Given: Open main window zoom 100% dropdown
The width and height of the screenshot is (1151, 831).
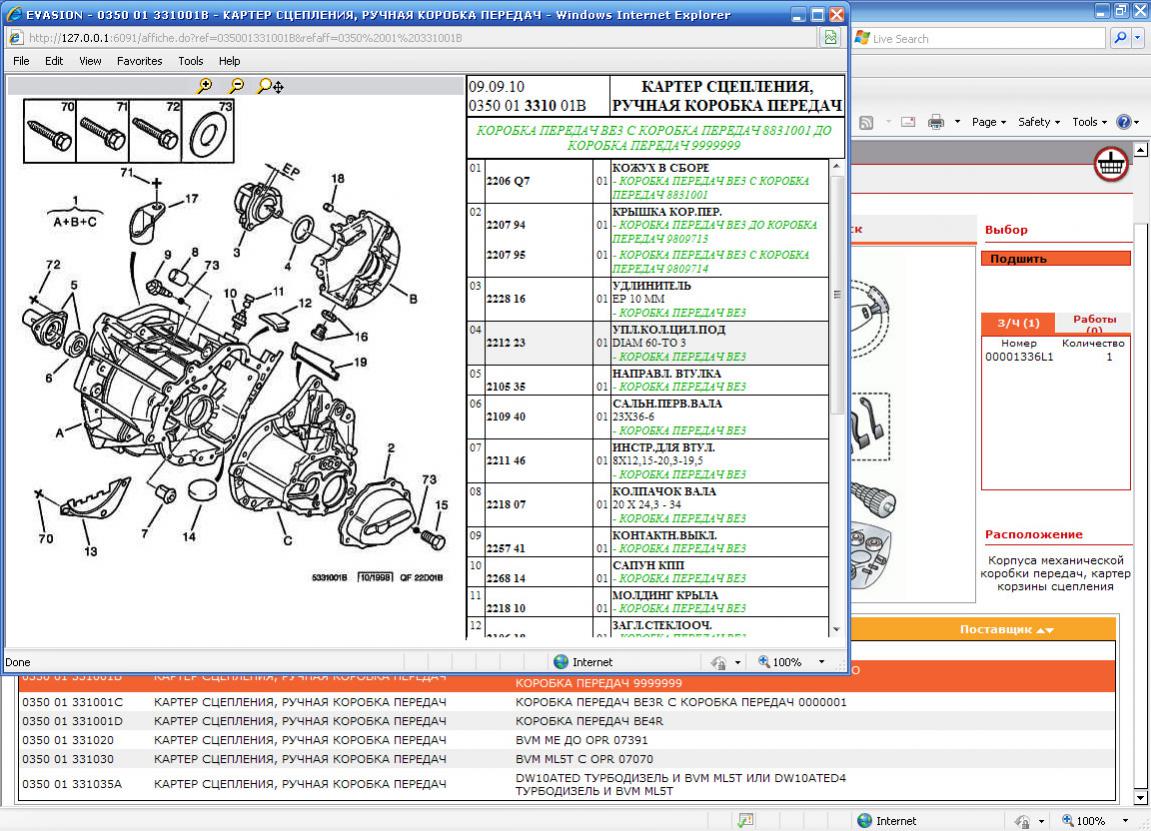Looking at the screenshot, I should pos(1125,821).
